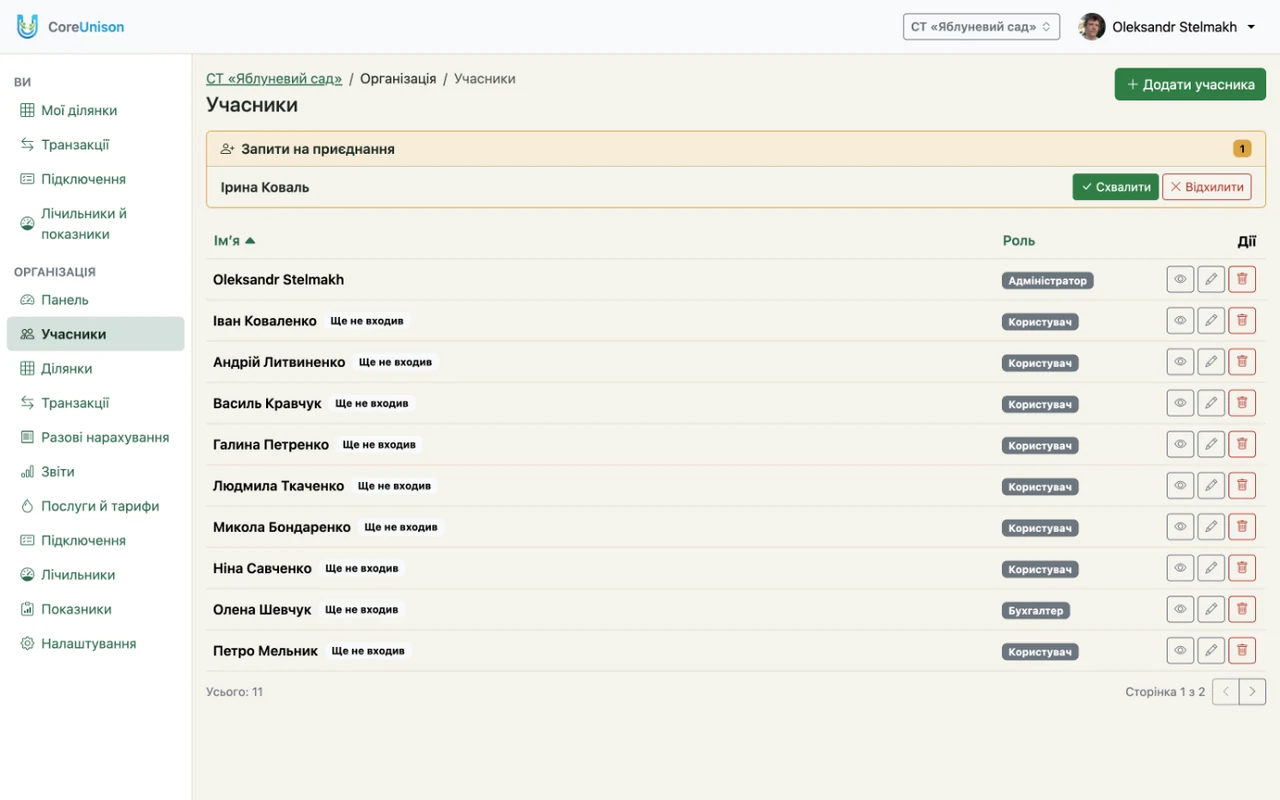The image size is (1280, 800).
Task: Delete participant Іван Коваленко with trash icon
Action: tap(1242, 321)
